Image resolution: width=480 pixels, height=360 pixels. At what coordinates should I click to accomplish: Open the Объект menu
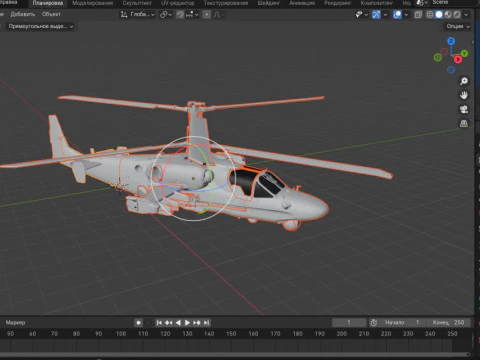point(51,14)
